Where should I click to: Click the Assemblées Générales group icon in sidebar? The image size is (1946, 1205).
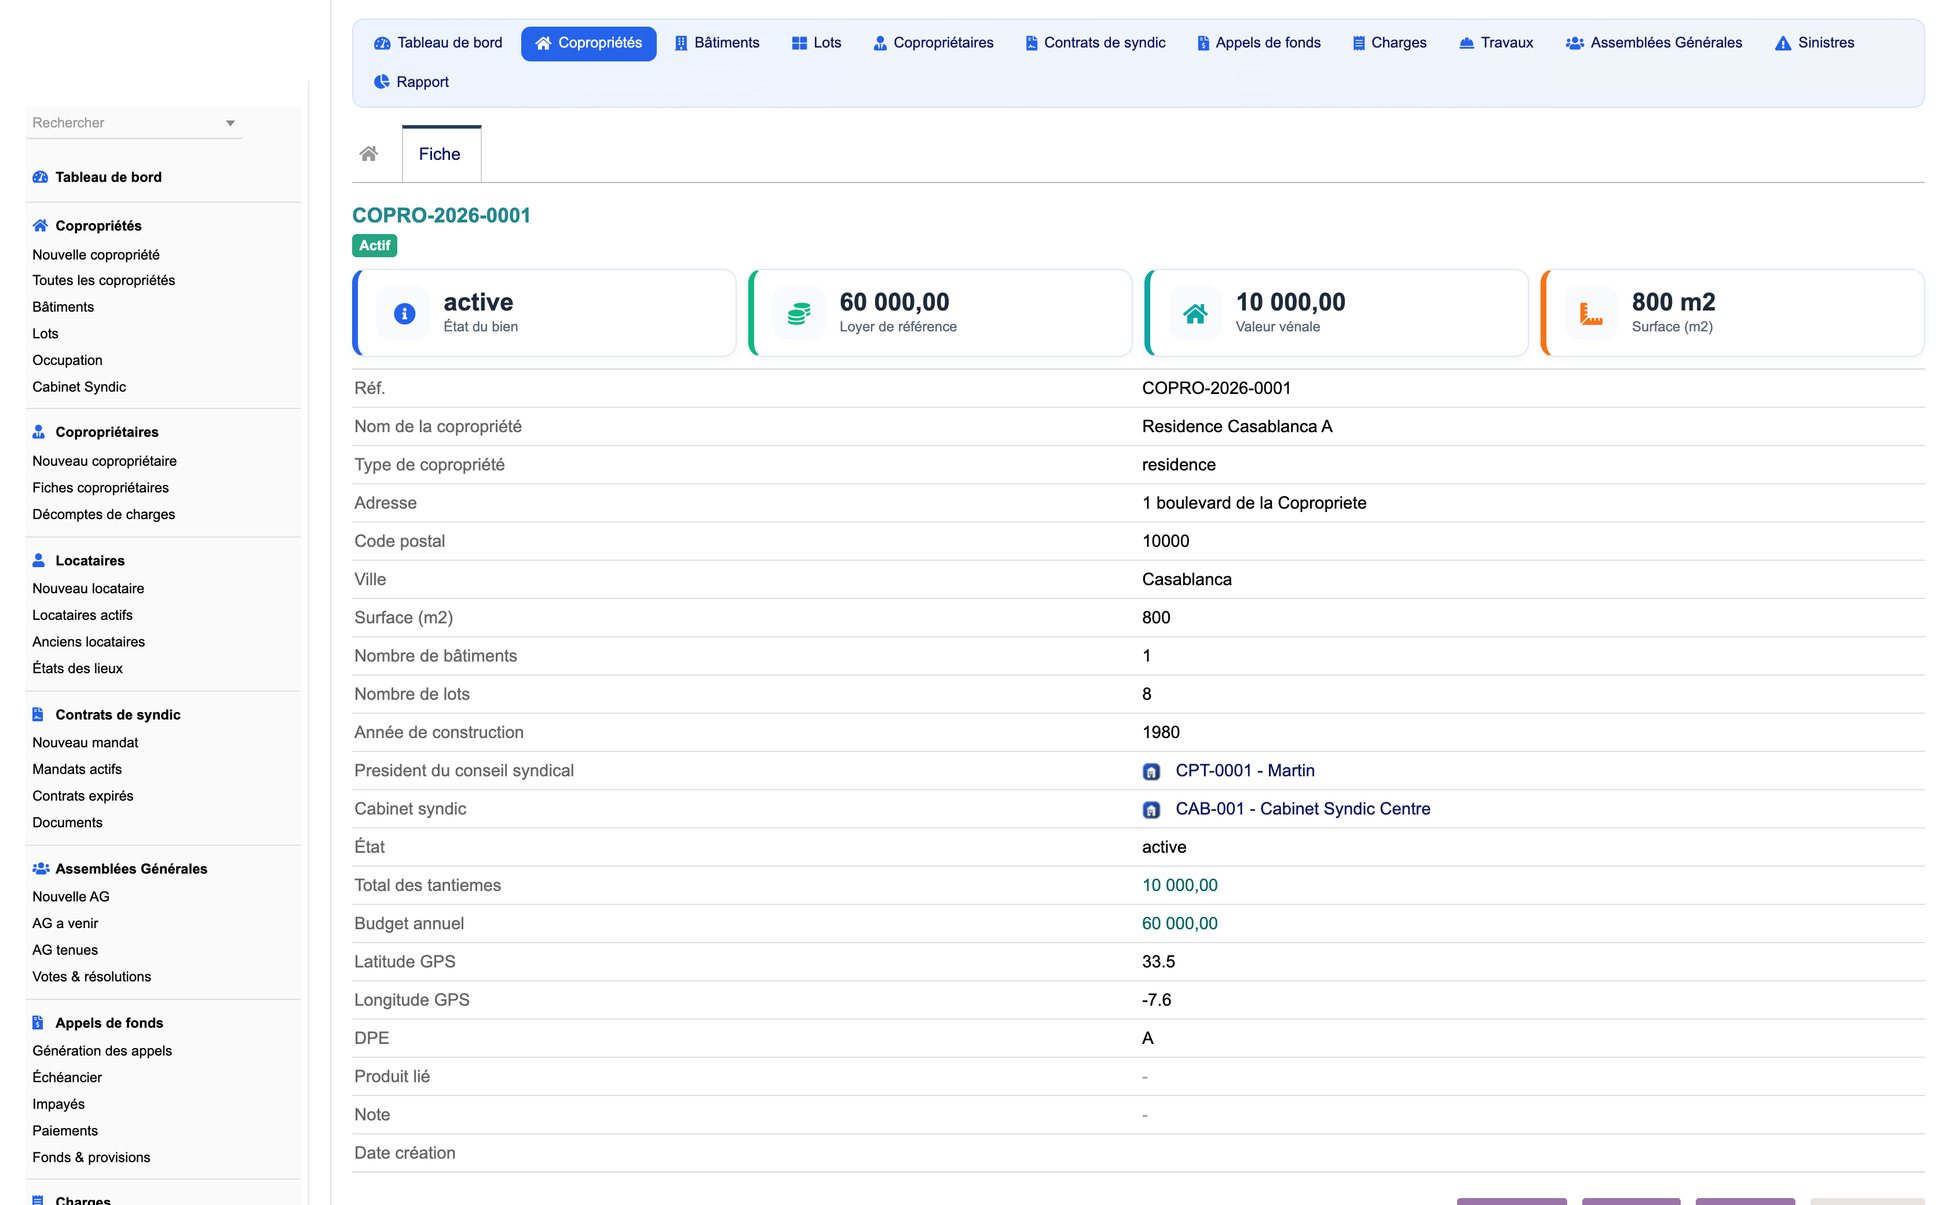(41, 869)
